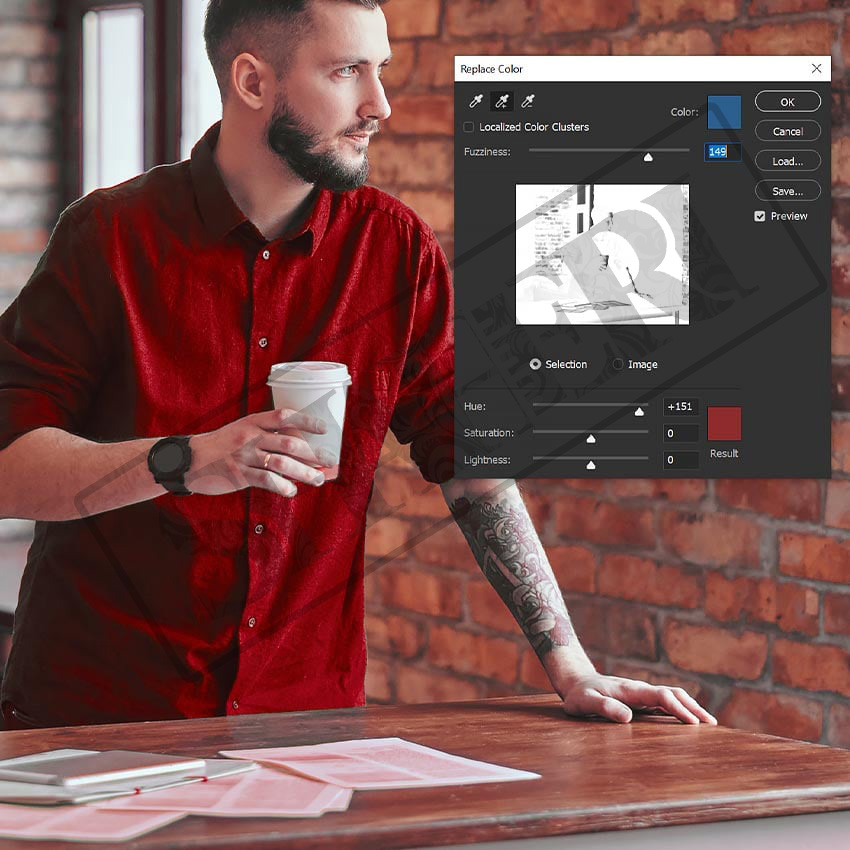Click the Save... button

click(x=787, y=191)
